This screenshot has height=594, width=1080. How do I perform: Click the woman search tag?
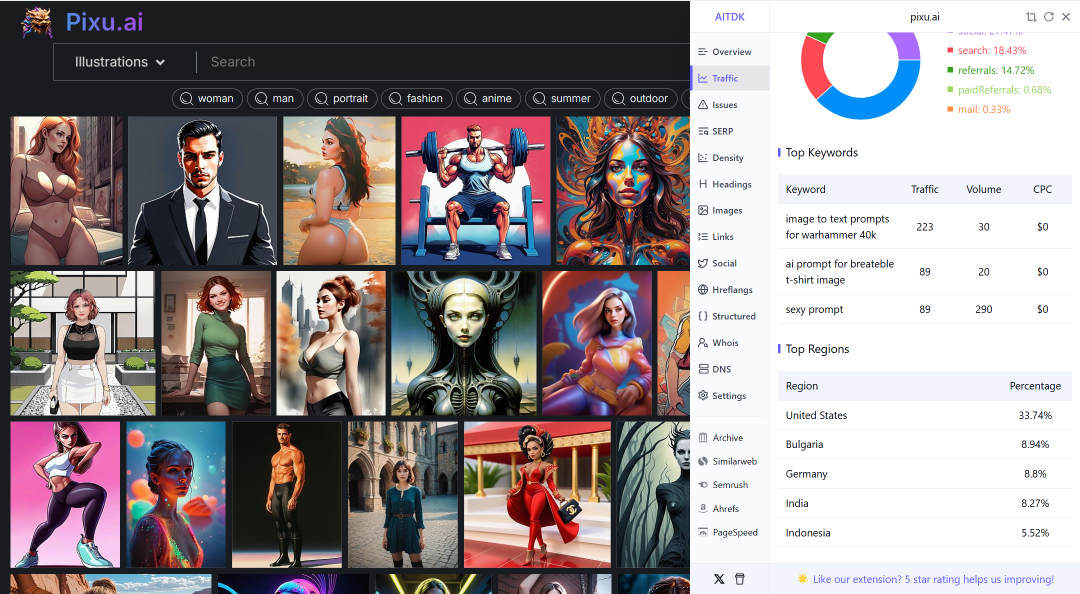click(207, 99)
